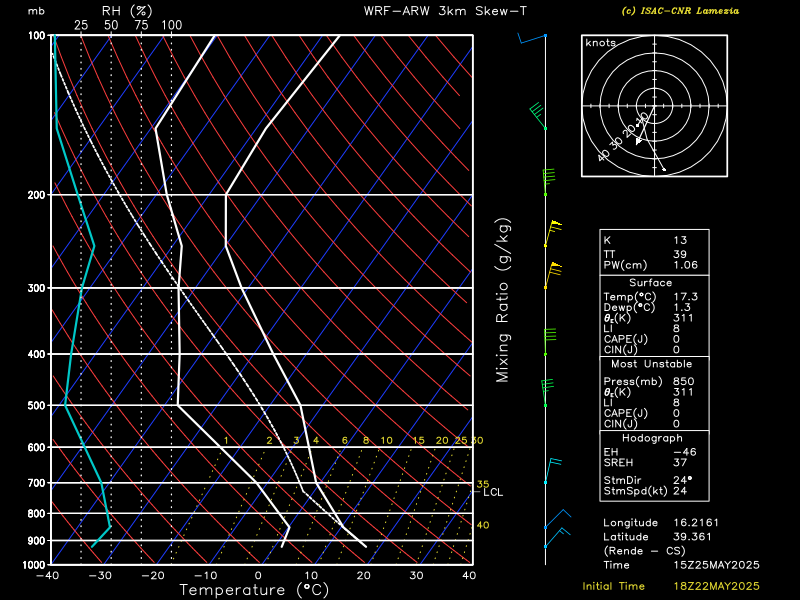Viewport: 800px width, 600px height.
Task: Click the surface Temp value '17.3'
Action: point(685,296)
